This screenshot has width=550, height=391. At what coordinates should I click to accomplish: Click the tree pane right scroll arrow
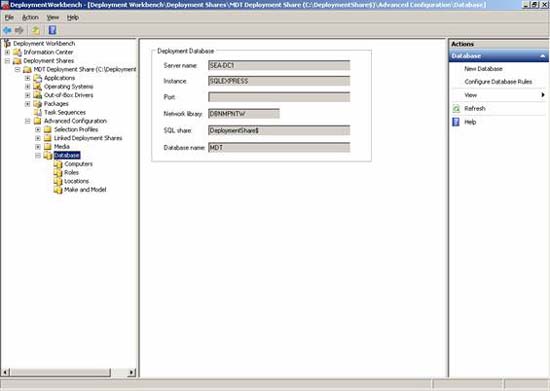(132, 372)
